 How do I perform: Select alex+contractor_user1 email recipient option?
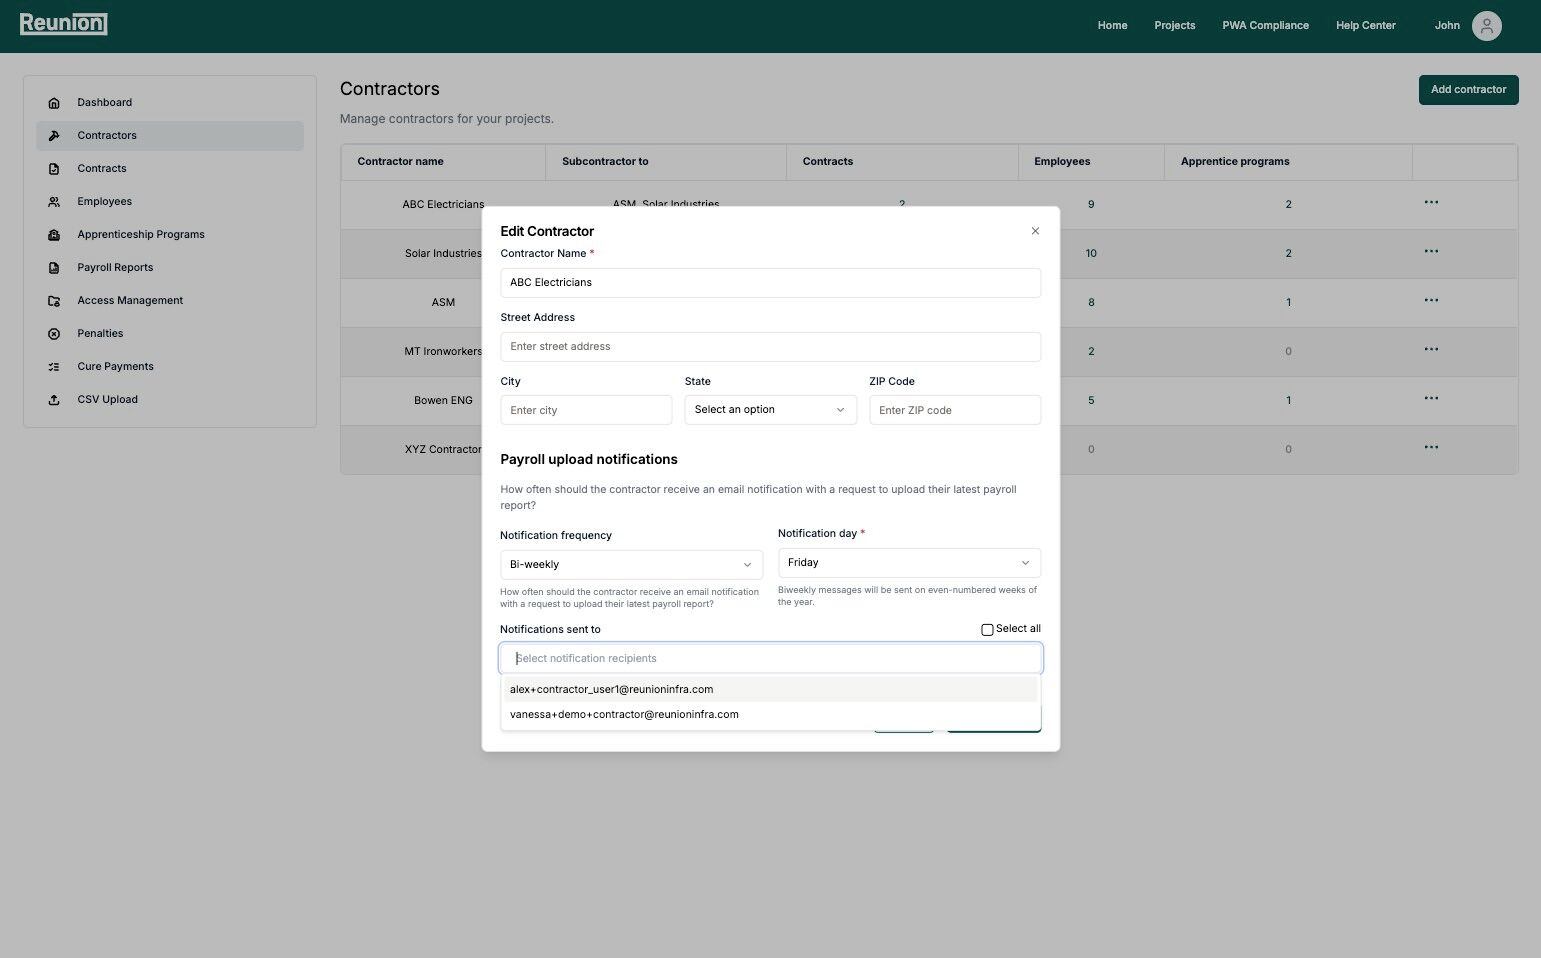point(611,689)
